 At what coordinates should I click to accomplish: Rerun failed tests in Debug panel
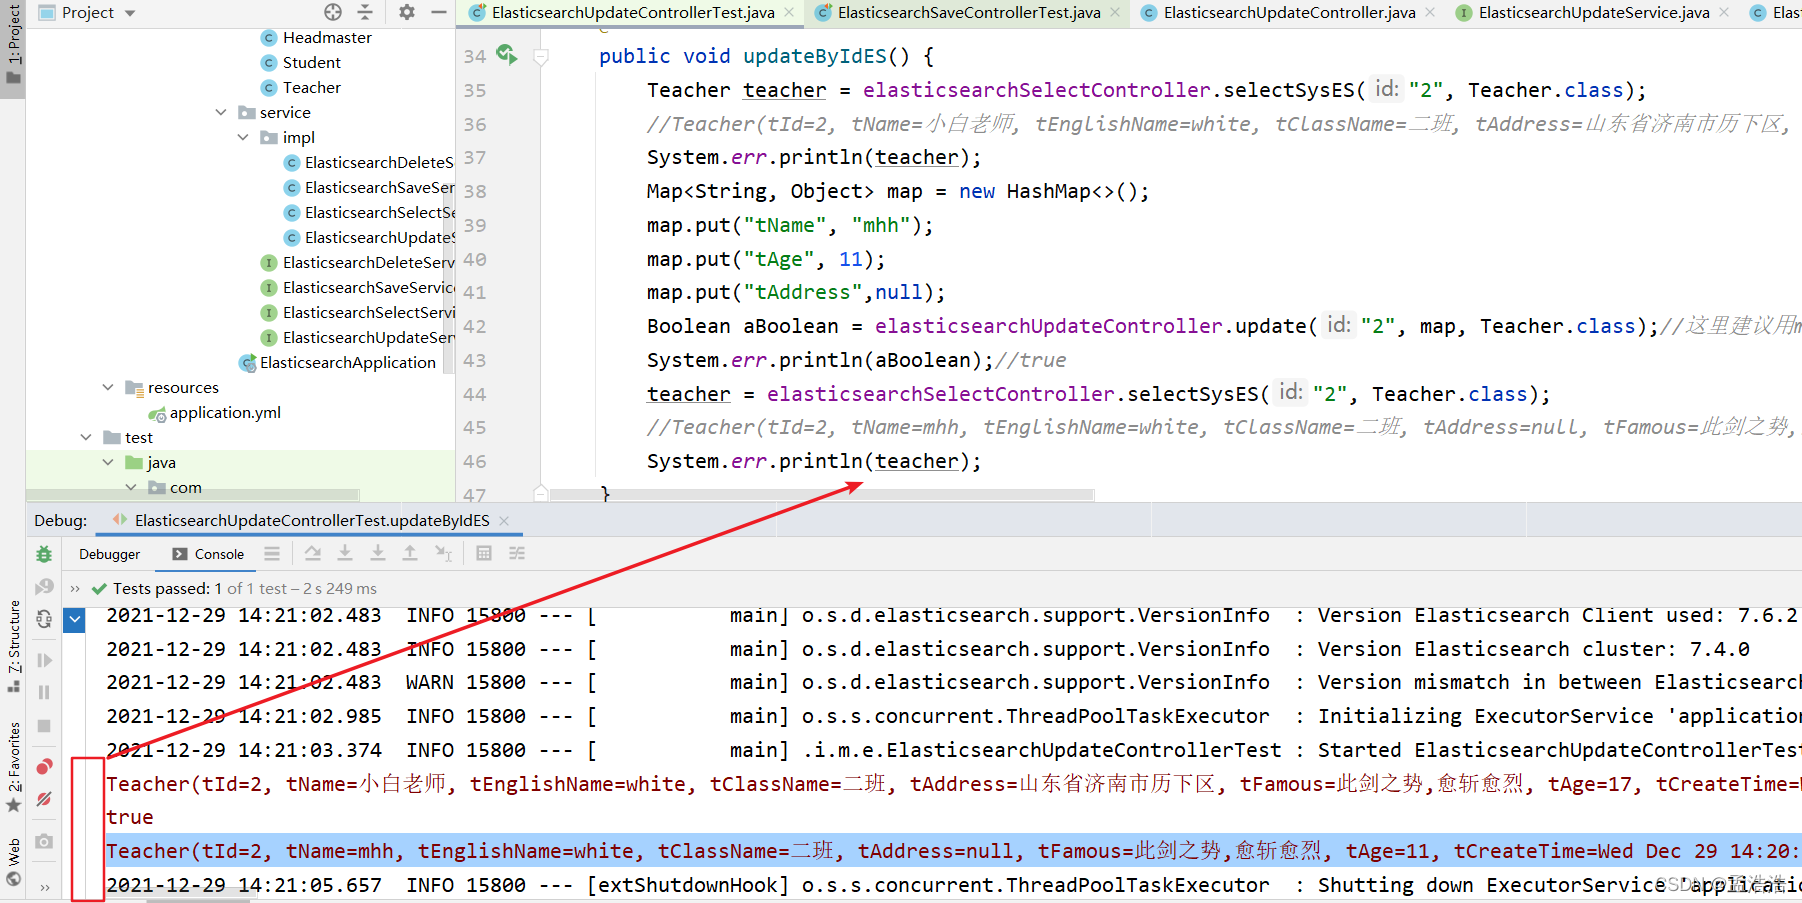(44, 587)
